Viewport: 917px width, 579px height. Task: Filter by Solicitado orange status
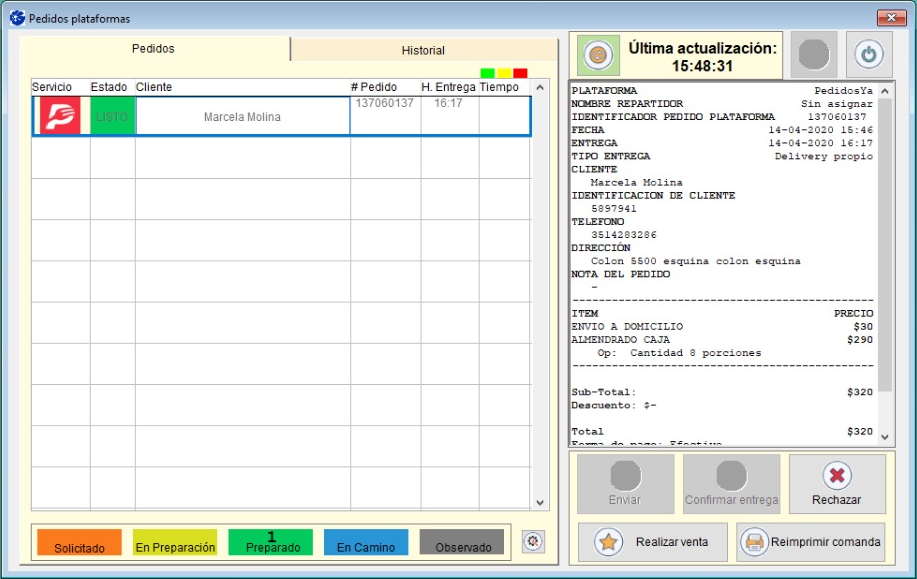pos(79,542)
